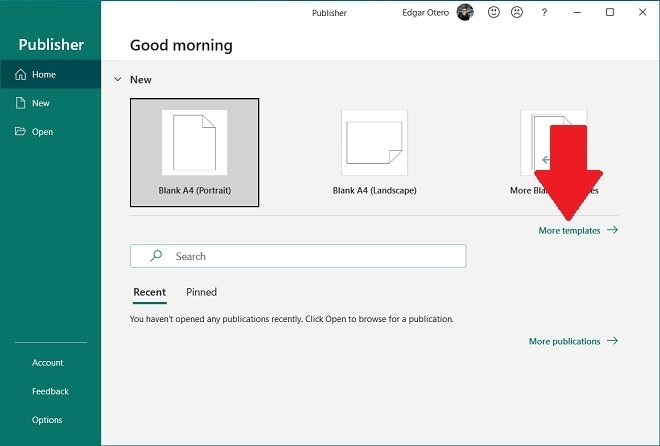Open the Feedback page
Viewport: 660px width, 446px height.
point(50,391)
